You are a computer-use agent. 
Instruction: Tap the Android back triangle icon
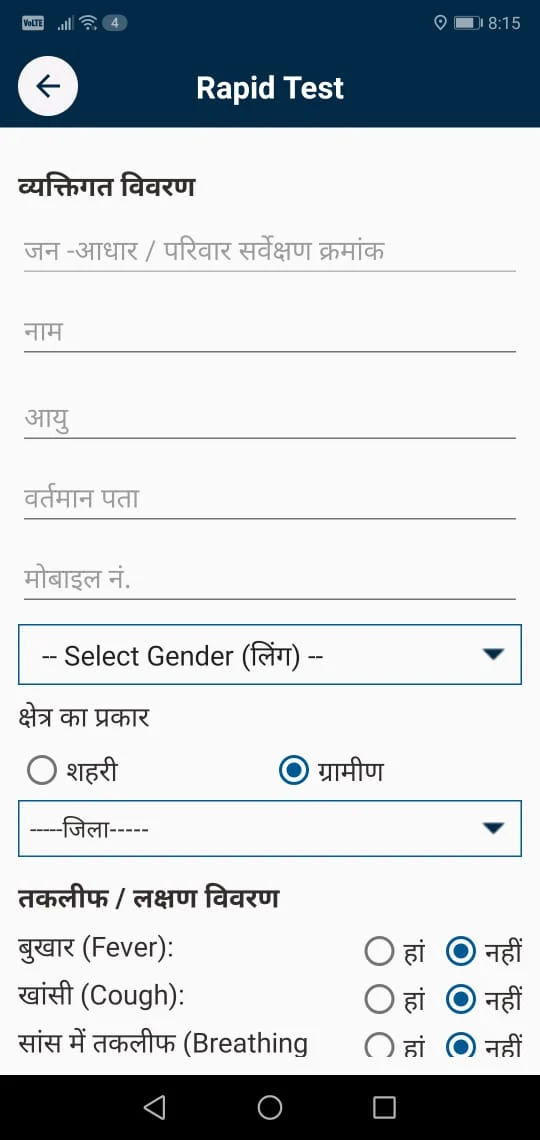[x=154, y=1107]
